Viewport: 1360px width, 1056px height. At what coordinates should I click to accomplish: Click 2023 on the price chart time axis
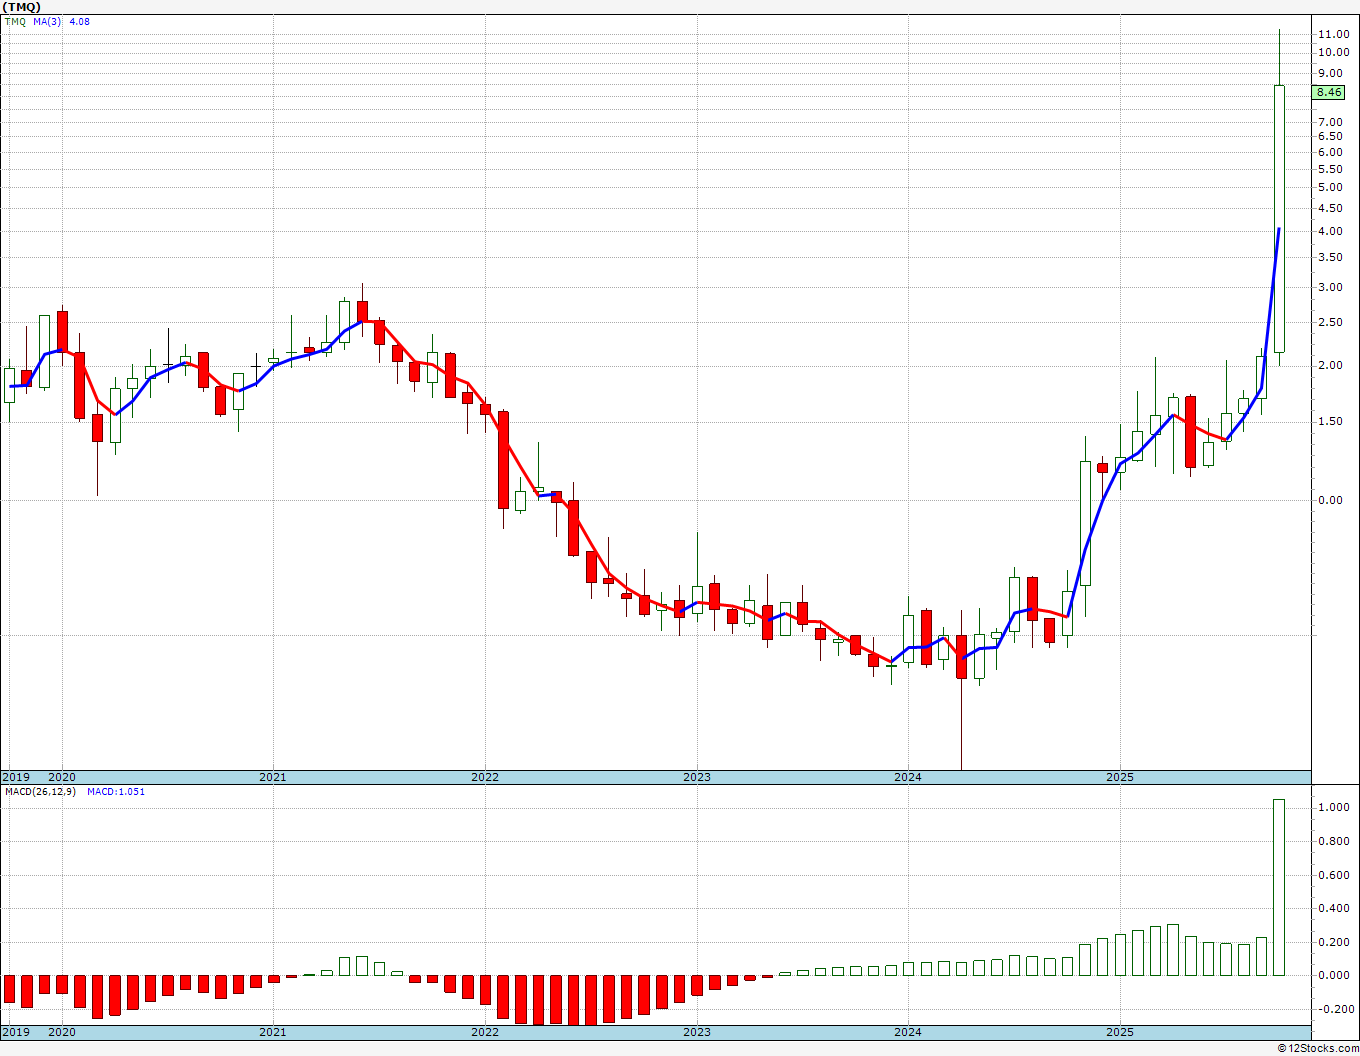pos(697,777)
